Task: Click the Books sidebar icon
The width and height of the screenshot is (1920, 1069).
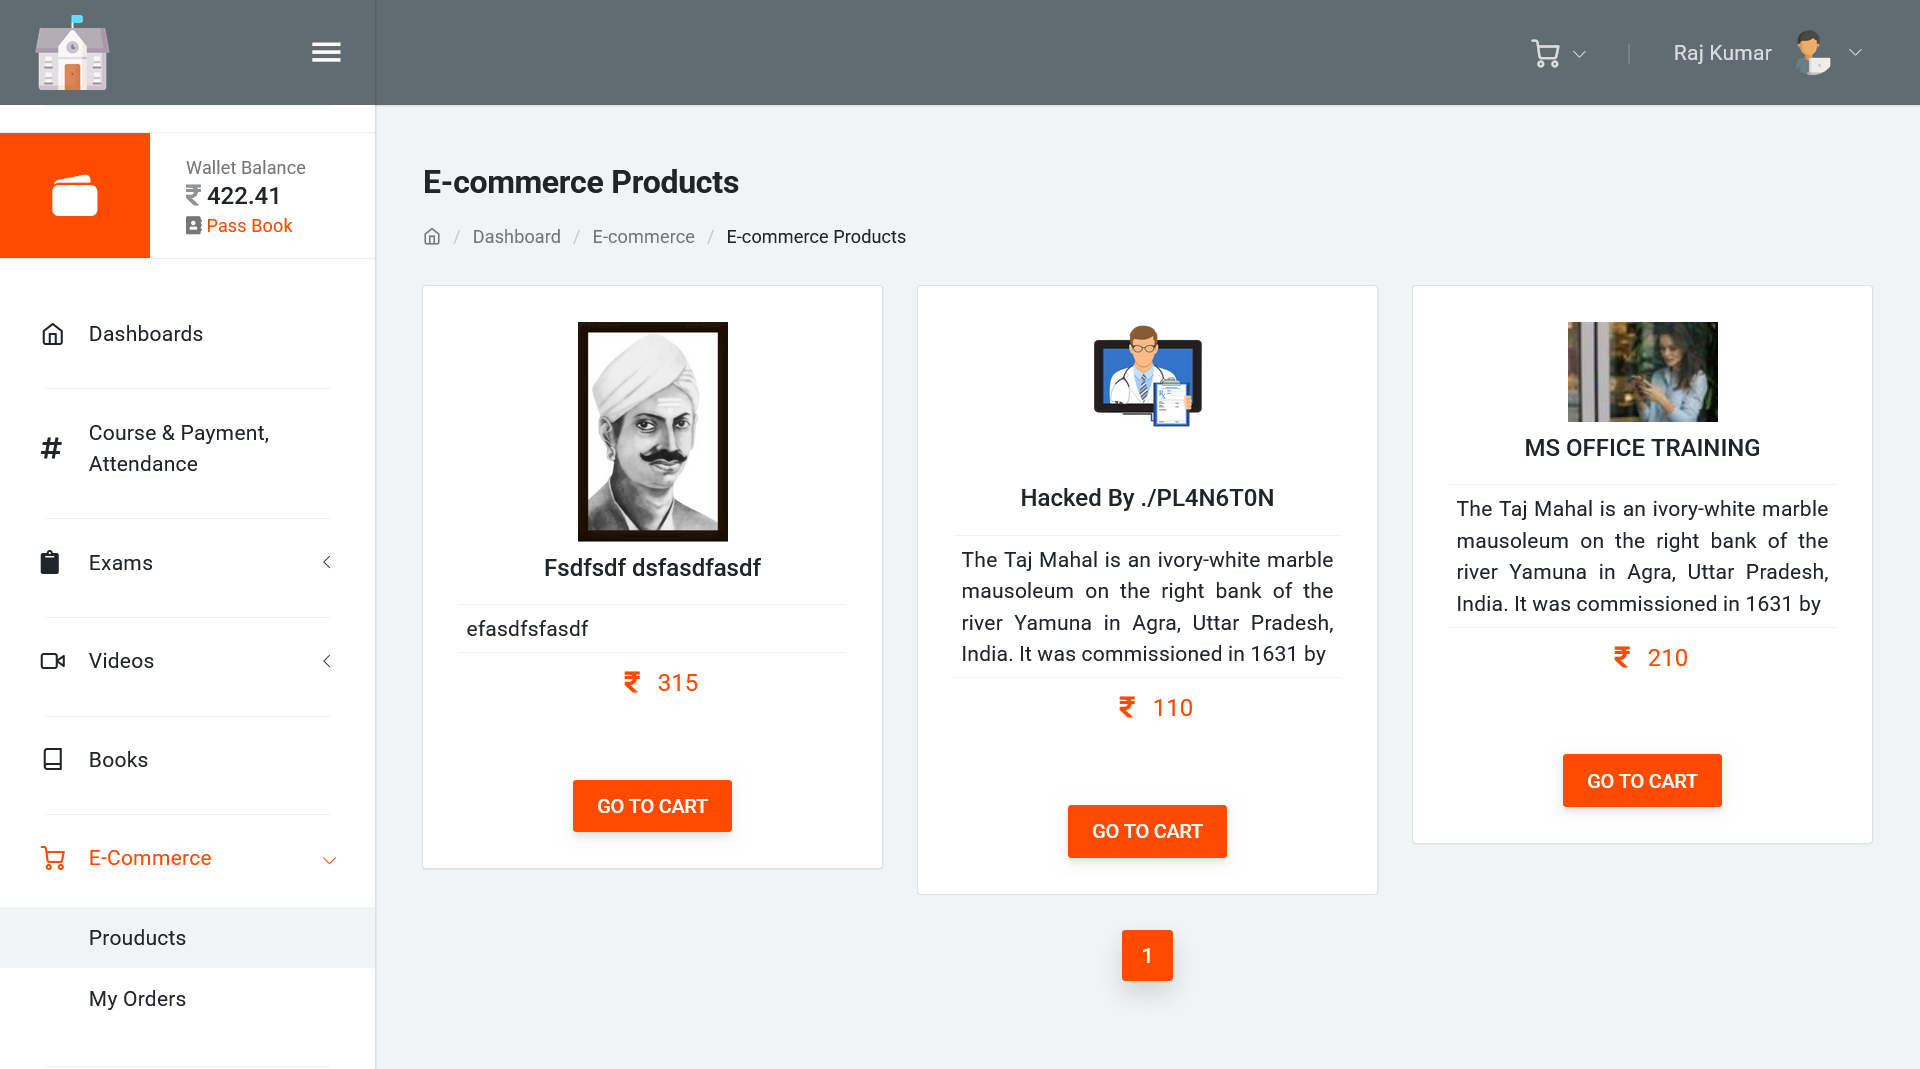Action: pos(53,760)
